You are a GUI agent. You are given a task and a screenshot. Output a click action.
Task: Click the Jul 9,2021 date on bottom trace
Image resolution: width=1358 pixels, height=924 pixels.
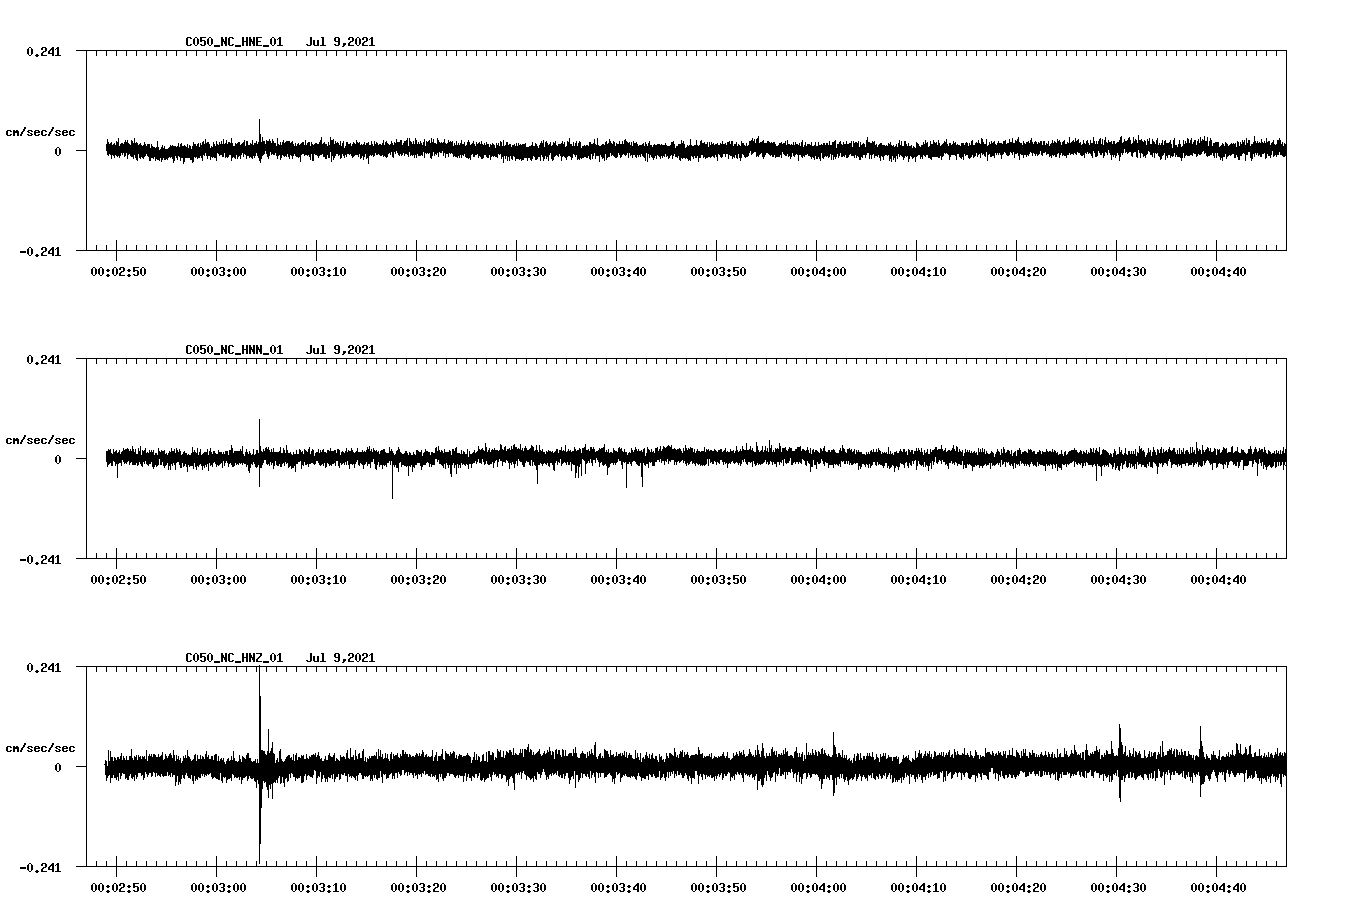click(x=342, y=658)
